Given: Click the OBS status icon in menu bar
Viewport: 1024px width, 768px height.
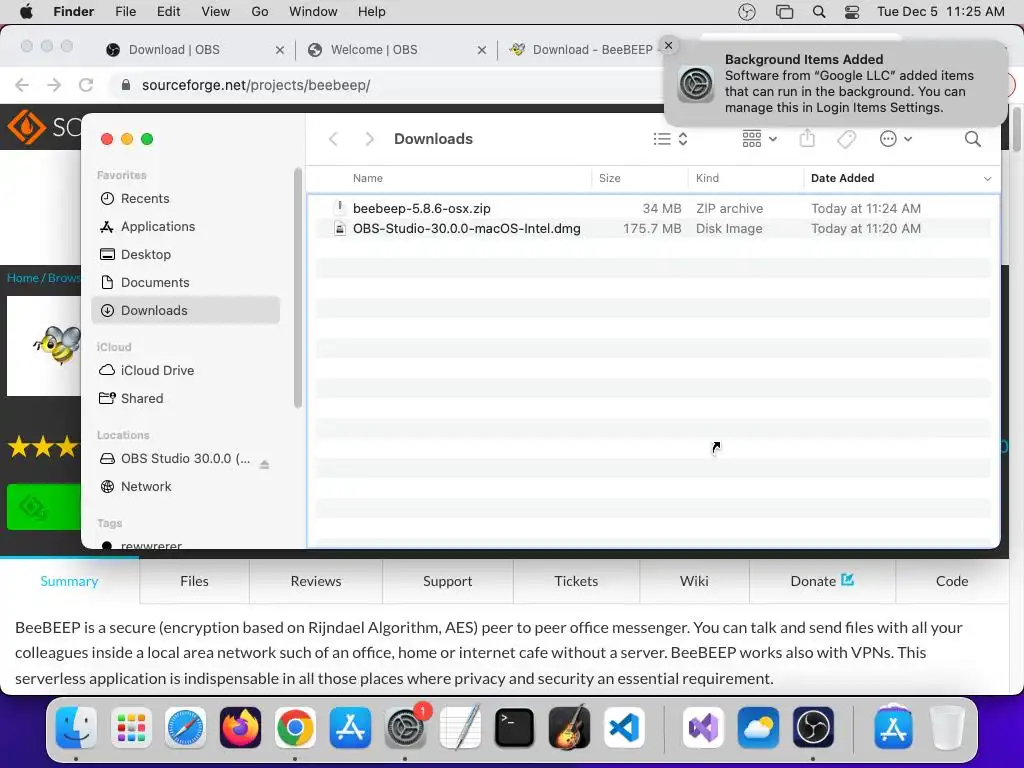Looking at the screenshot, I should [x=746, y=12].
